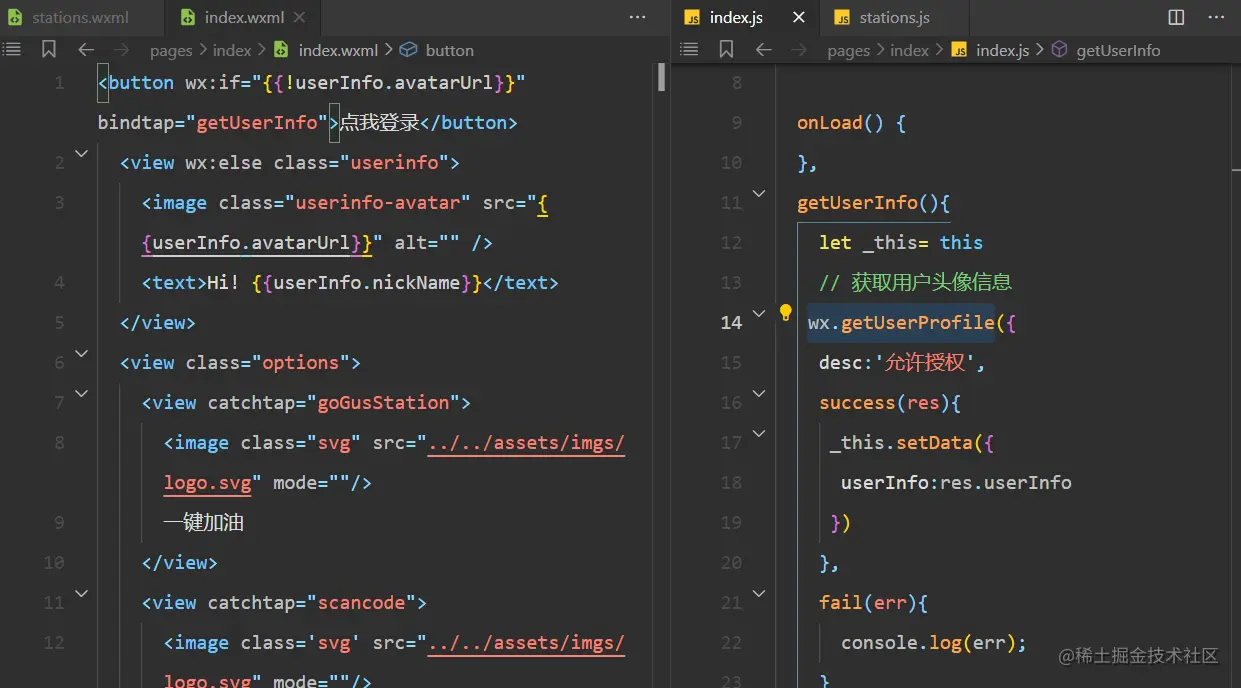Screen dimensions: 1241x688
Task: Click 'userInfo:res.userInfo' on line 18
Action: pyautogui.click(x=956, y=482)
